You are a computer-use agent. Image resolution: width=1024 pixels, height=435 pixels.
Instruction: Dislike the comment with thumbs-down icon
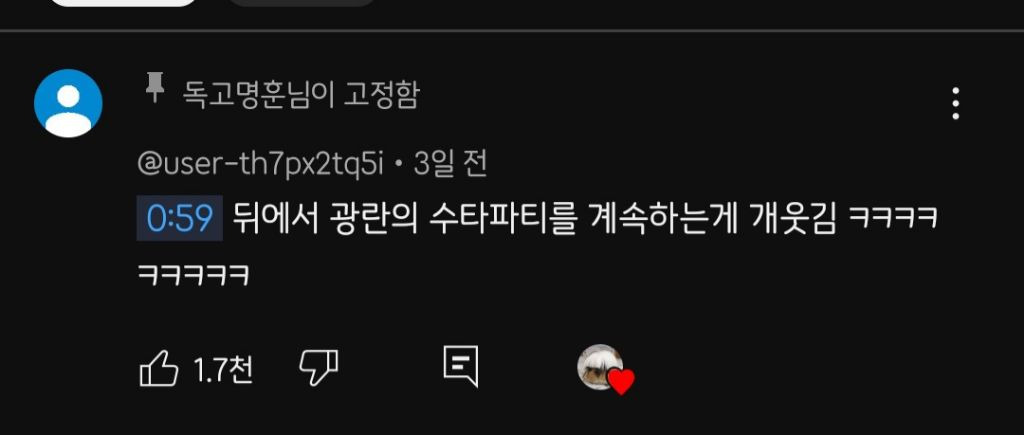319,368
